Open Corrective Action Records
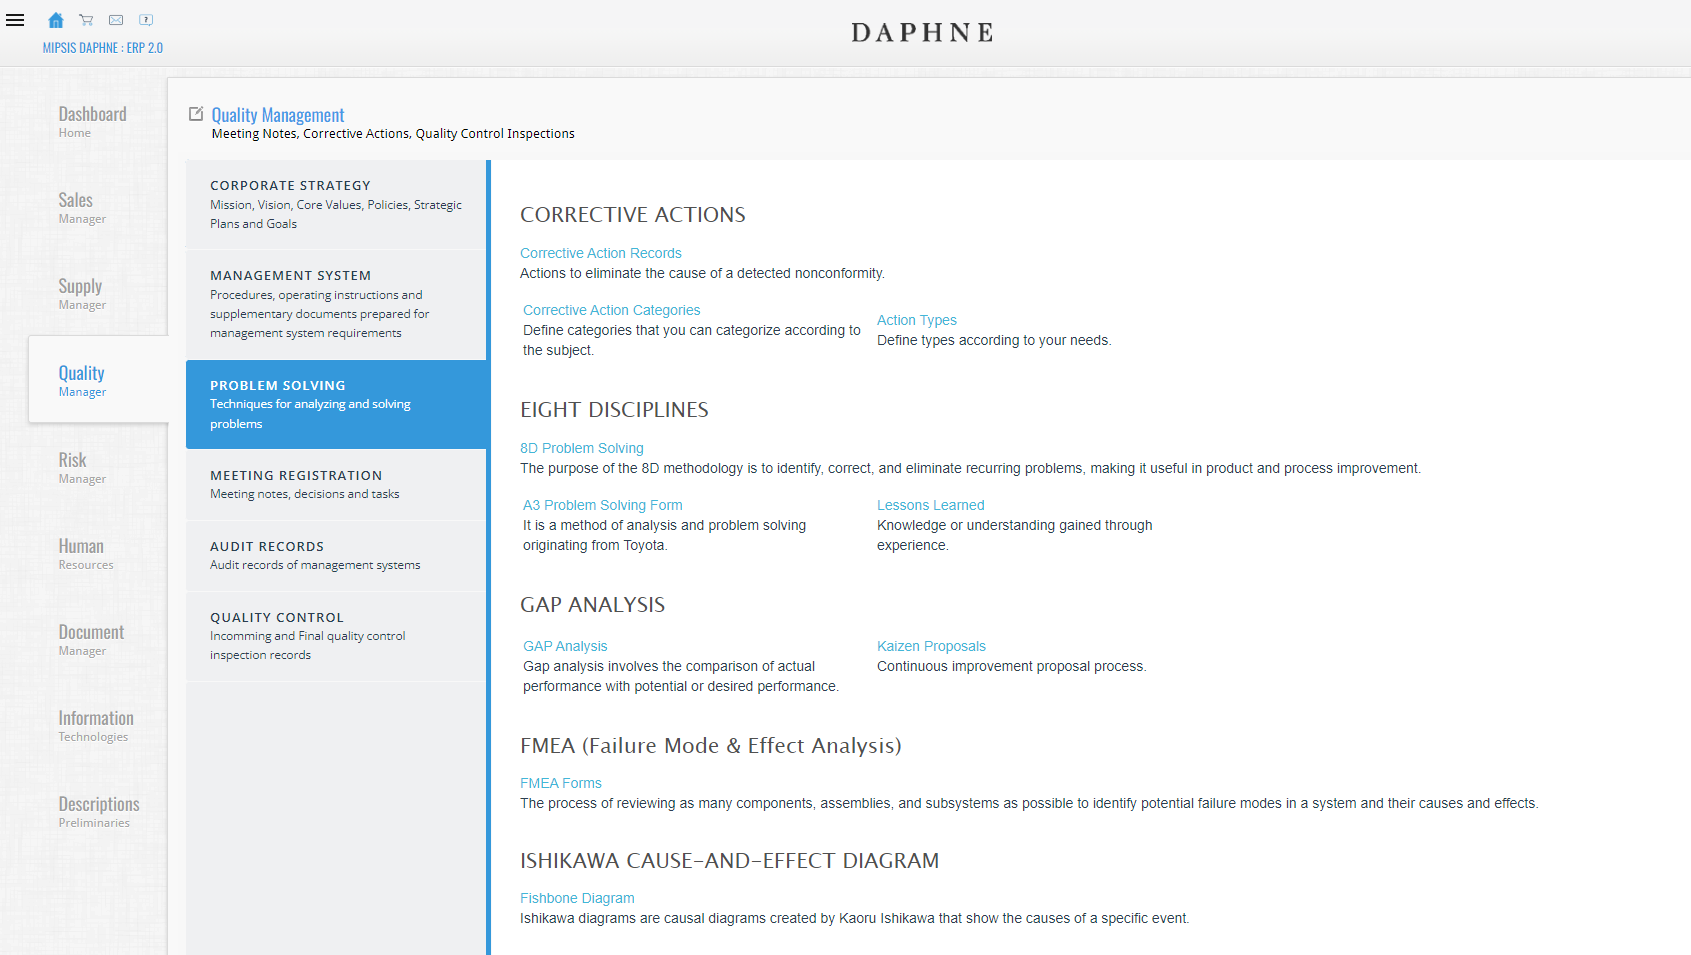Image resolution: width=1691 pixels, height=955 pixels. click(x=601, y=253)
